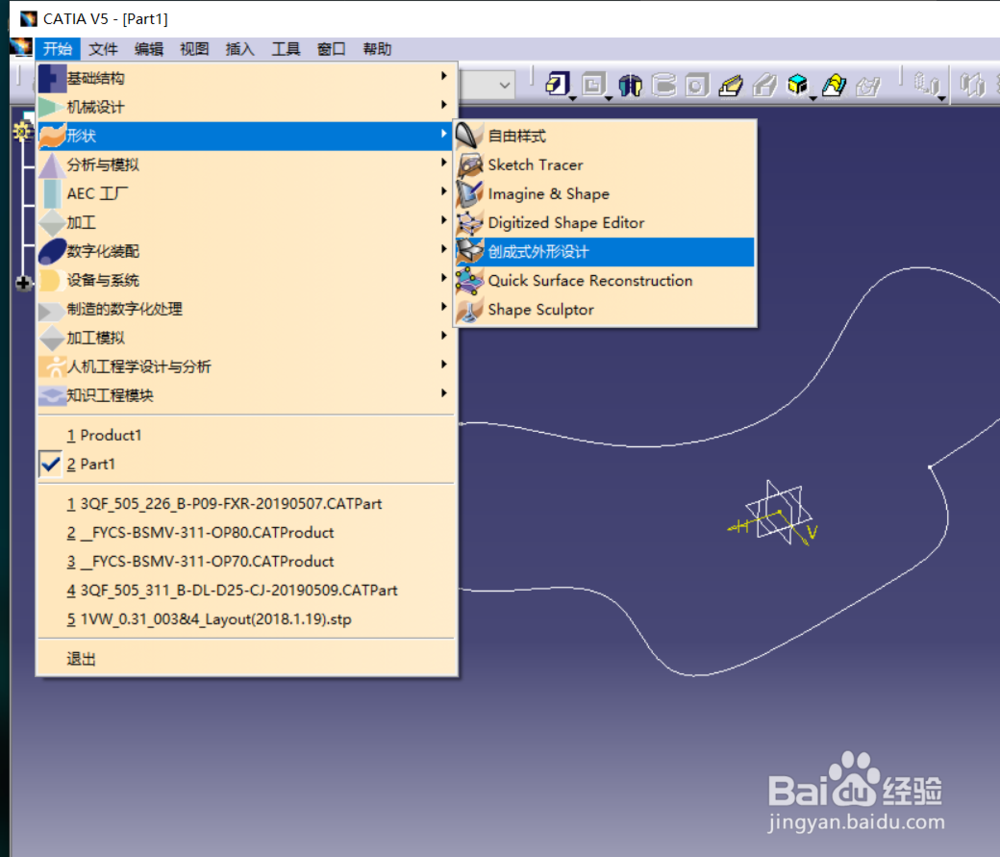Click the Shape Sculptor icon

tap(470, 309)
